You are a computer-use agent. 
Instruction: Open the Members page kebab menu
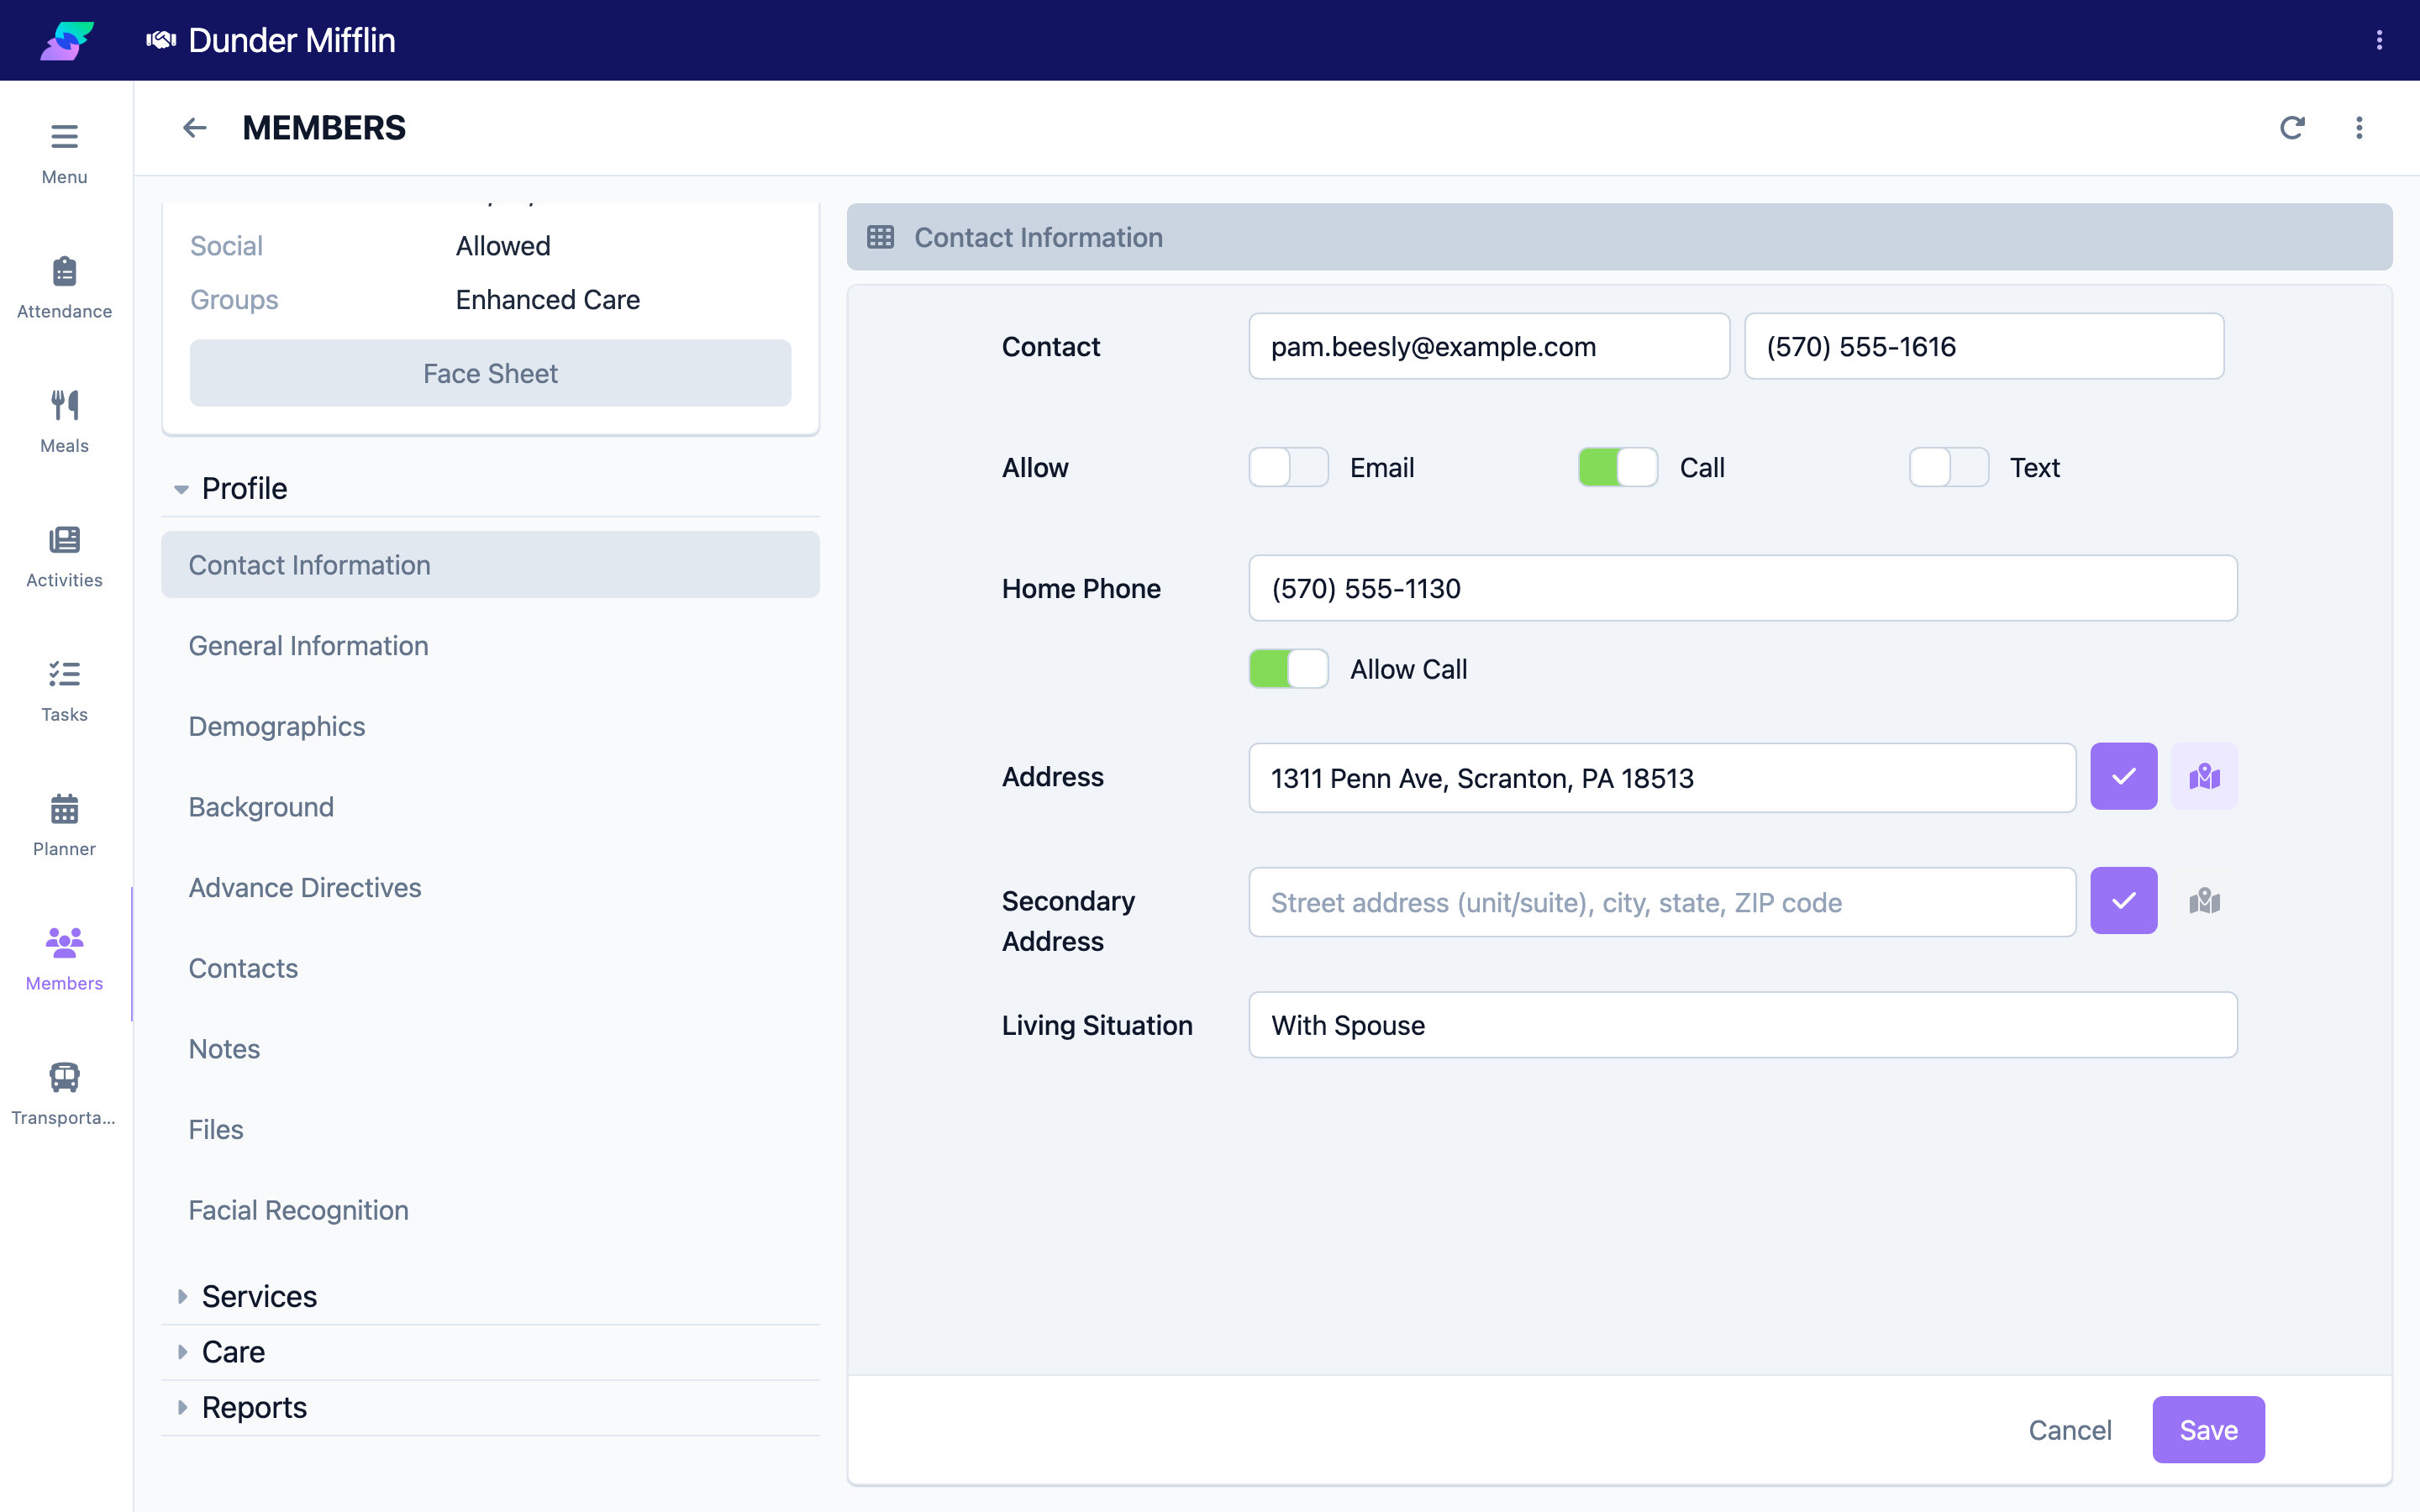coord(2359,128)
